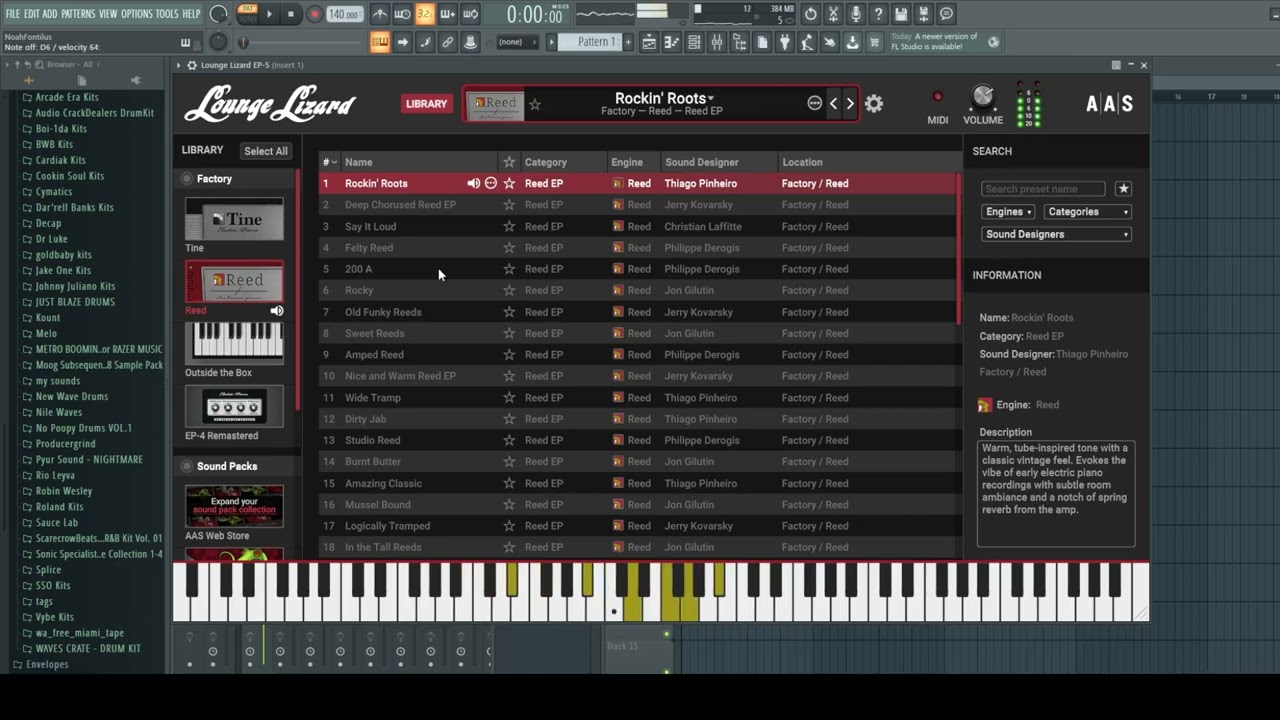This screenshot has width=1280, height=720.
Task: Click the 140 tempo field
Action: 344,14
